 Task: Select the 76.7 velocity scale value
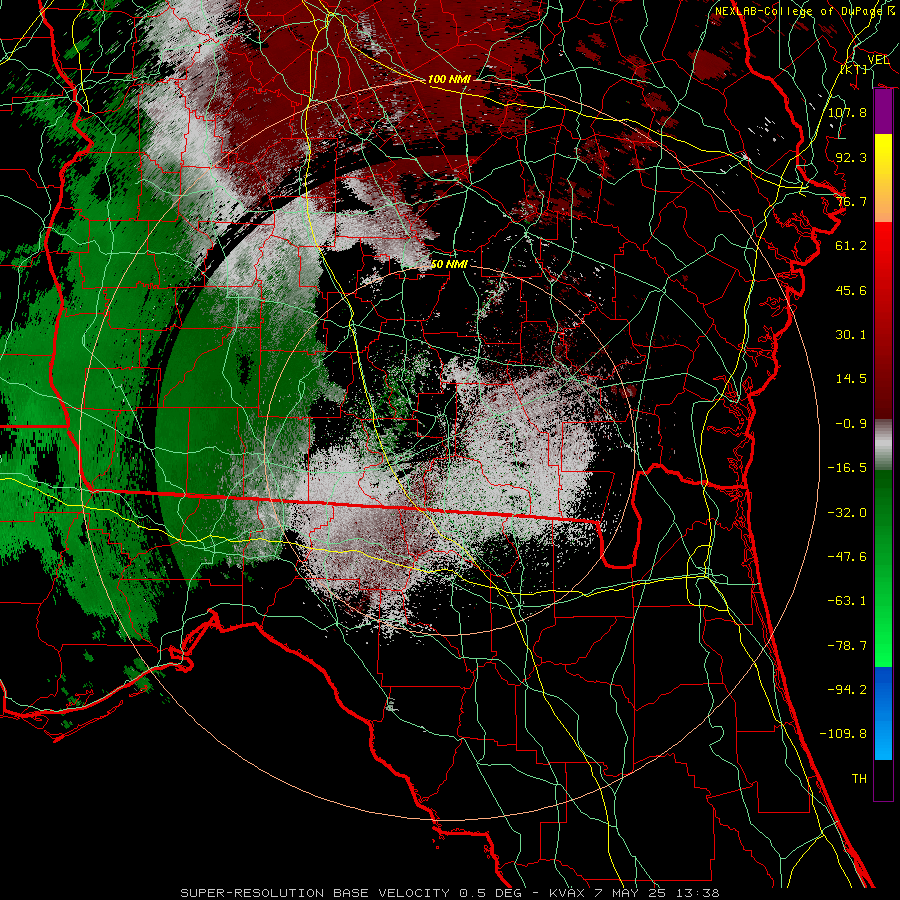click(x=851, y=201)
